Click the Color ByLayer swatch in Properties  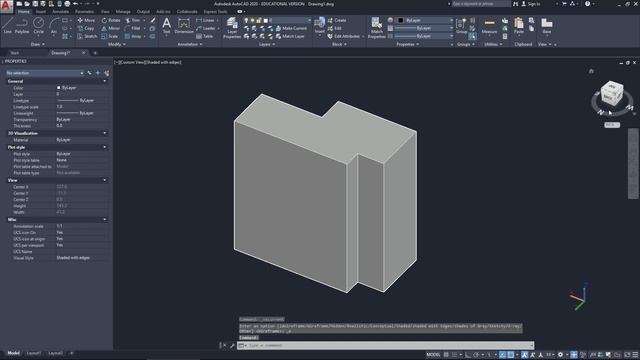point(59,88)
